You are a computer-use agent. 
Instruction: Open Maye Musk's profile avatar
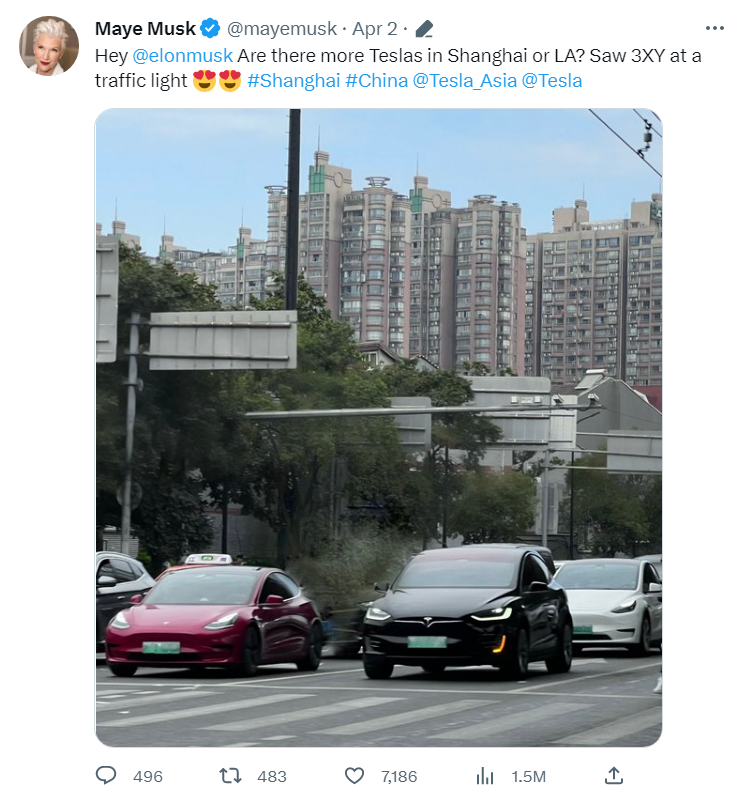49,45
